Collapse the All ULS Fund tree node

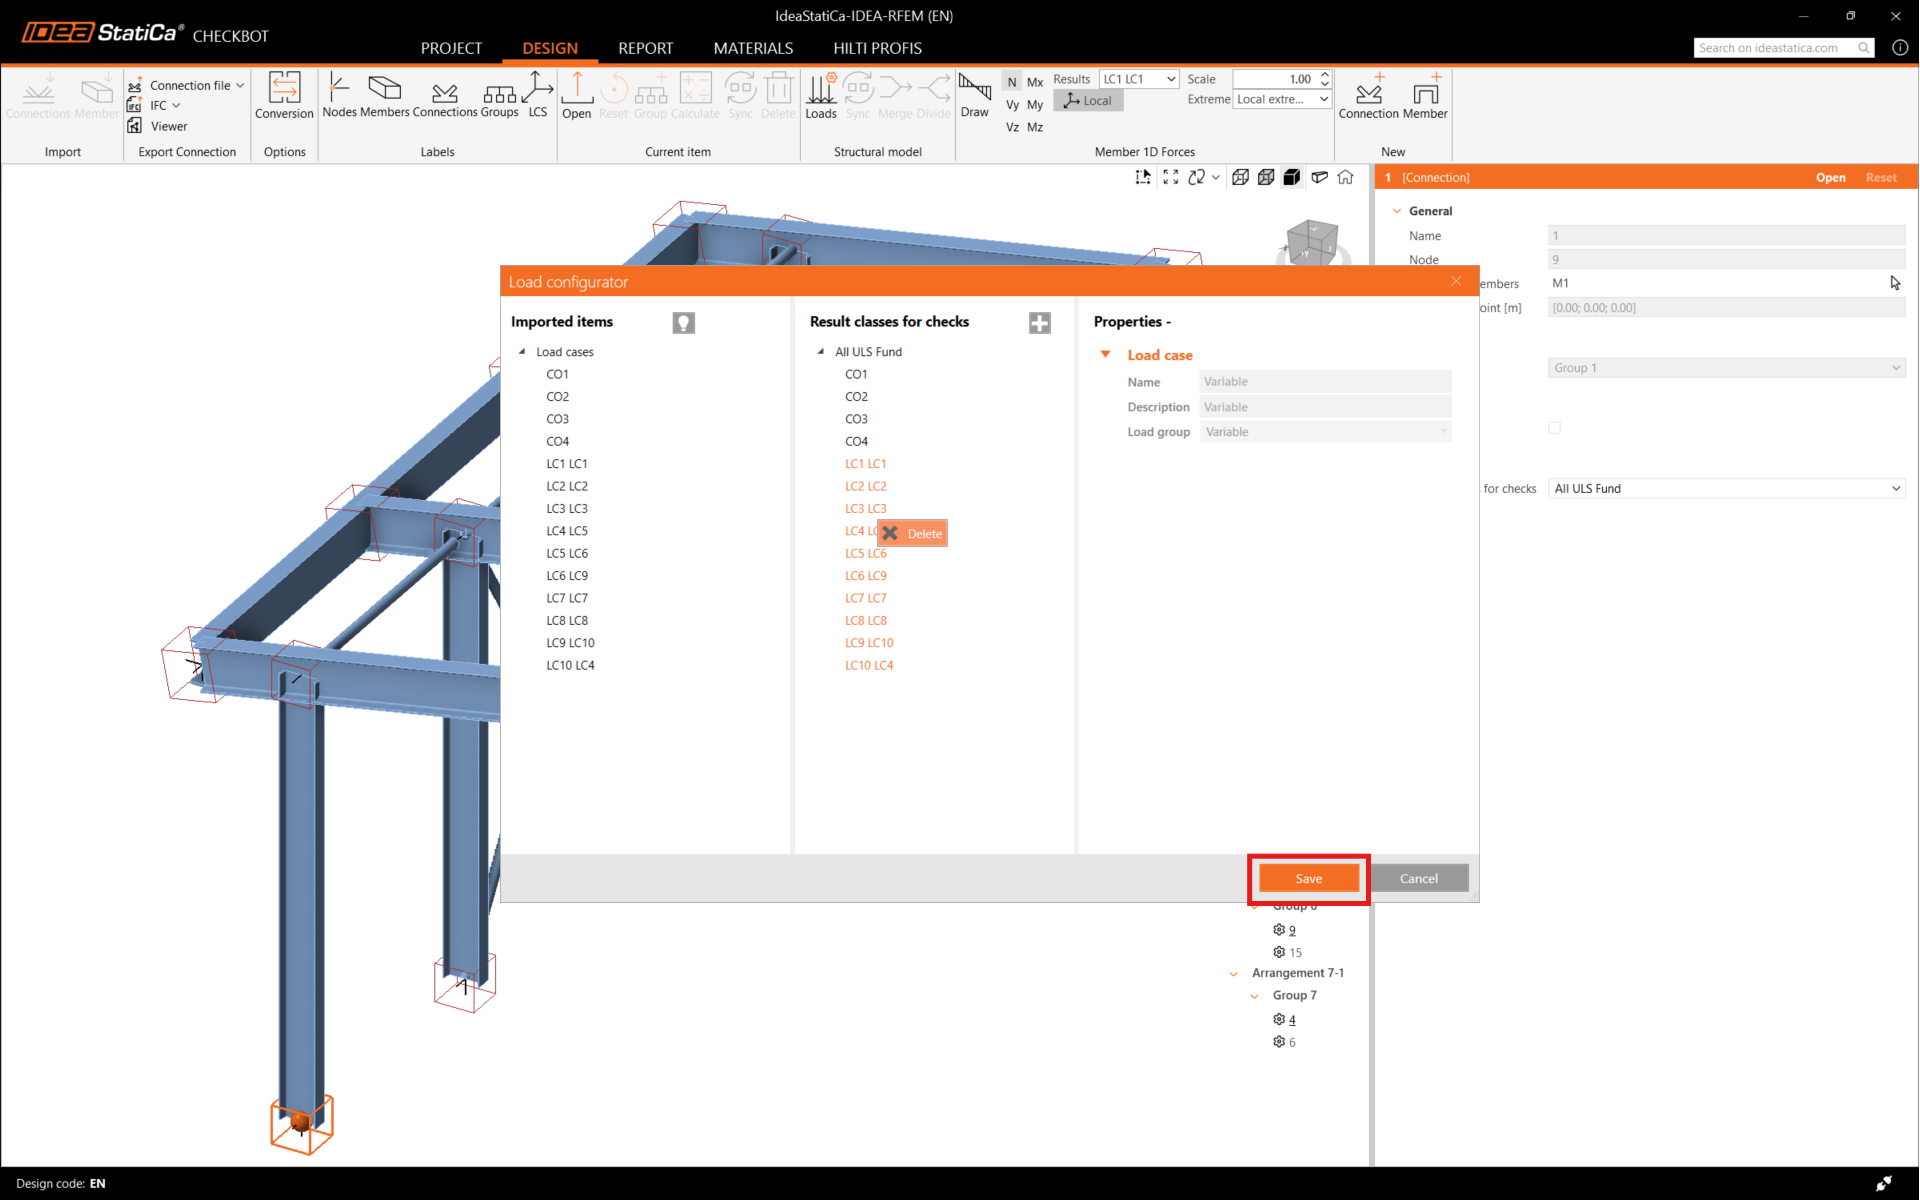[821, 352]
